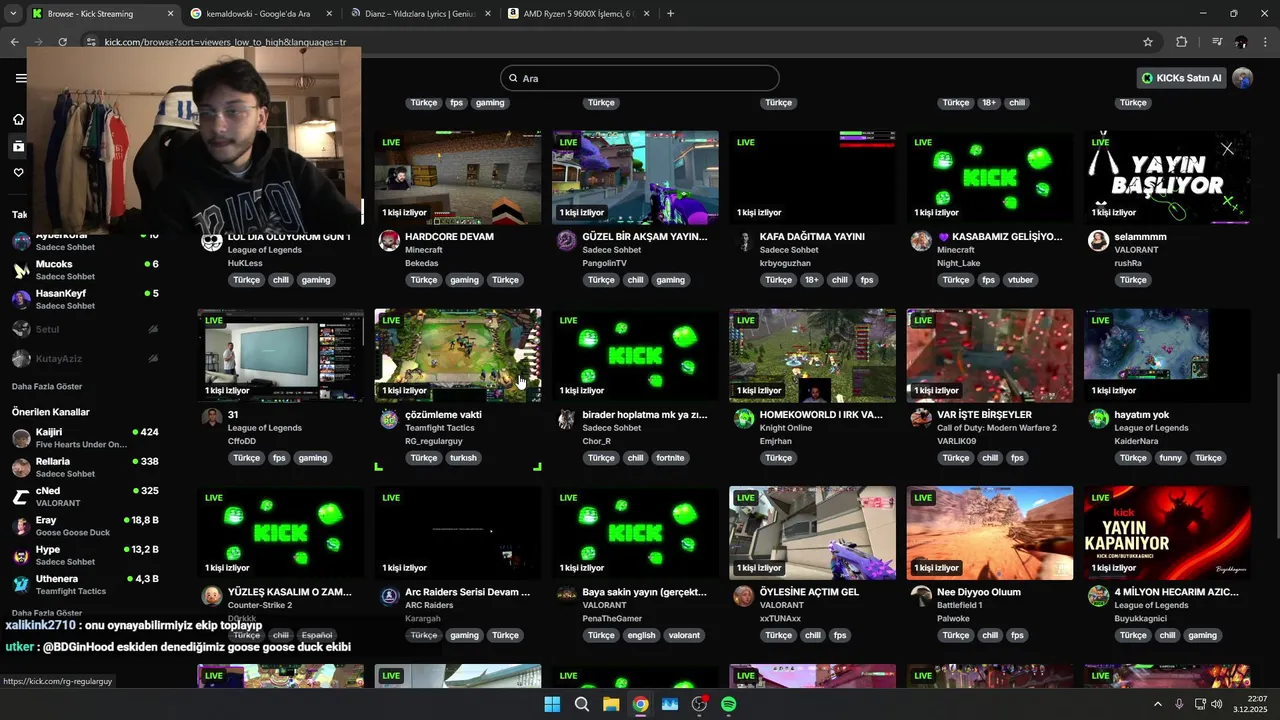Screen dimensions: 1280x720
Task: Click english tag under Baya sakin yayın
Action: coord(641,635)
